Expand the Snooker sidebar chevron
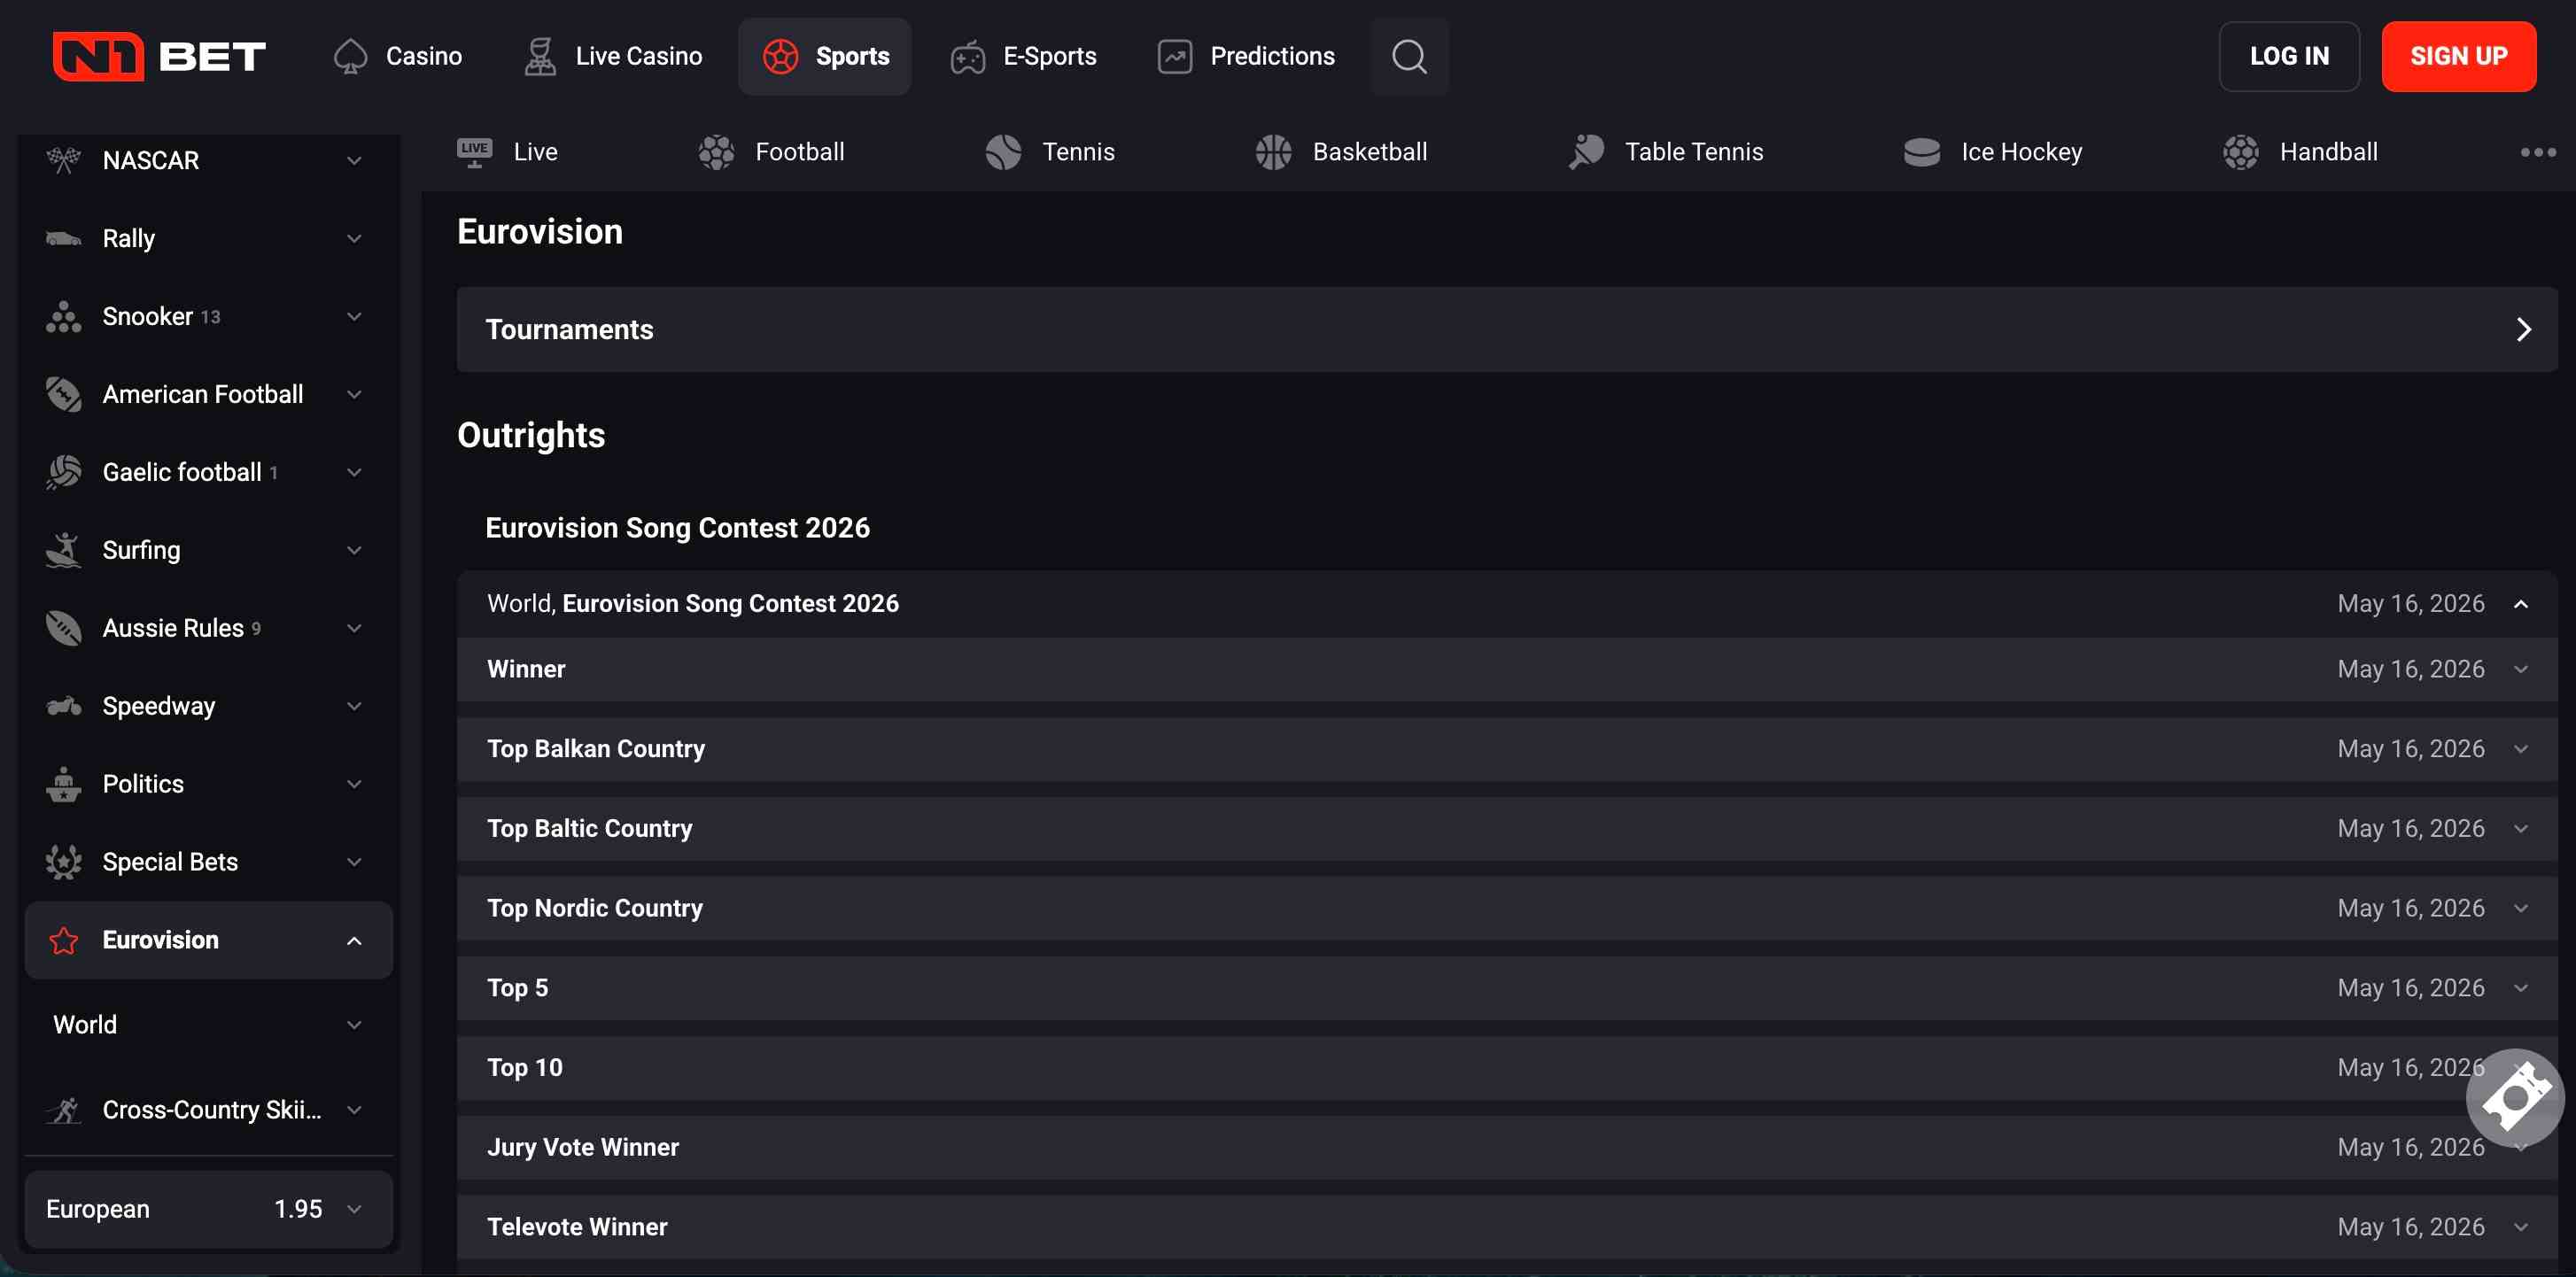This screenshot has width=2576, height=1277. pos(354,316)
